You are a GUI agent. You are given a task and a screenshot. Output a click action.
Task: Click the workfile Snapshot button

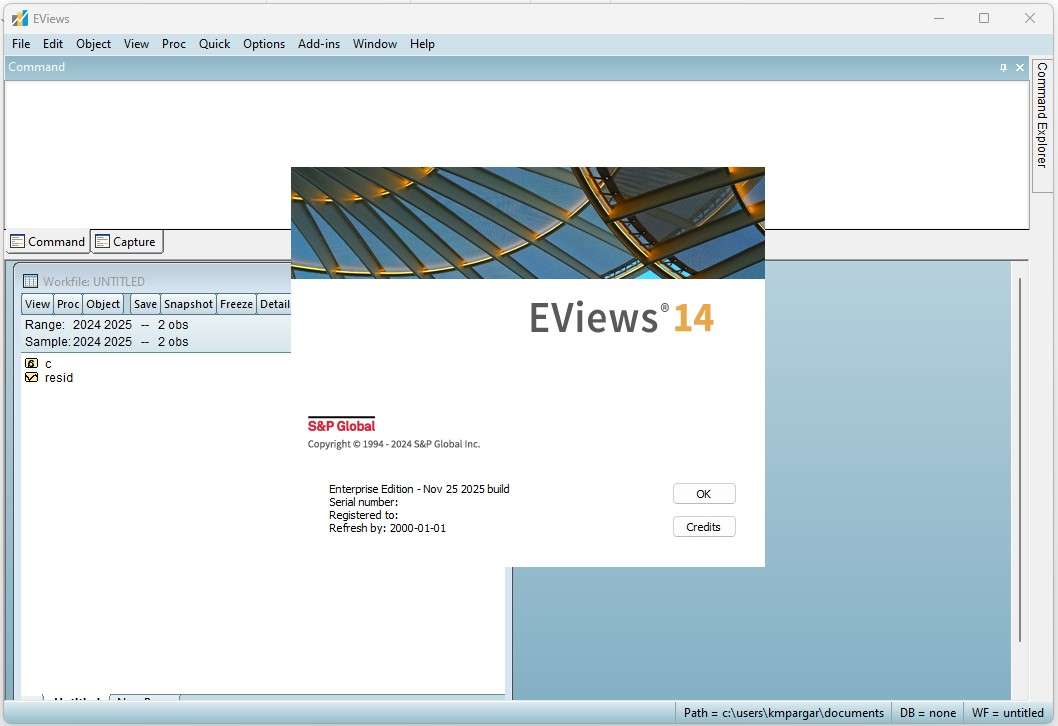tap(188, 304)
